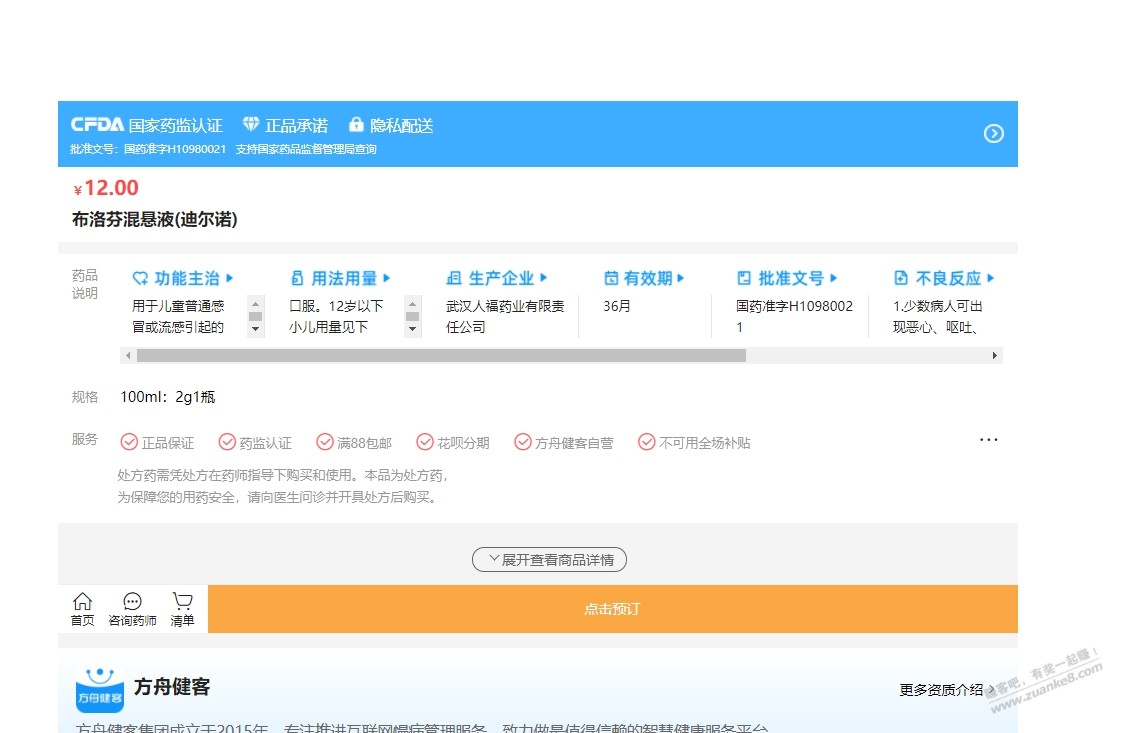The width and height of the screenshot is (1127, 733).
Task: Expand 用法用量 section arrow
Action: point(387,278)
